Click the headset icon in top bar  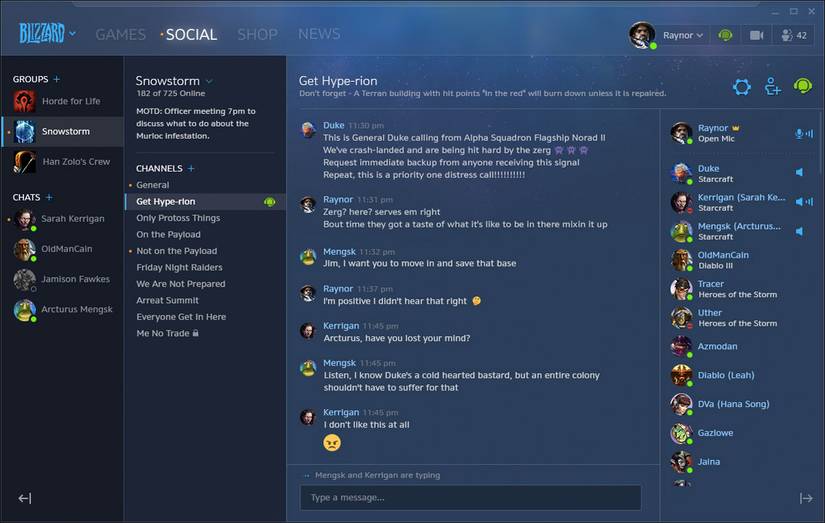pos(725,35)
